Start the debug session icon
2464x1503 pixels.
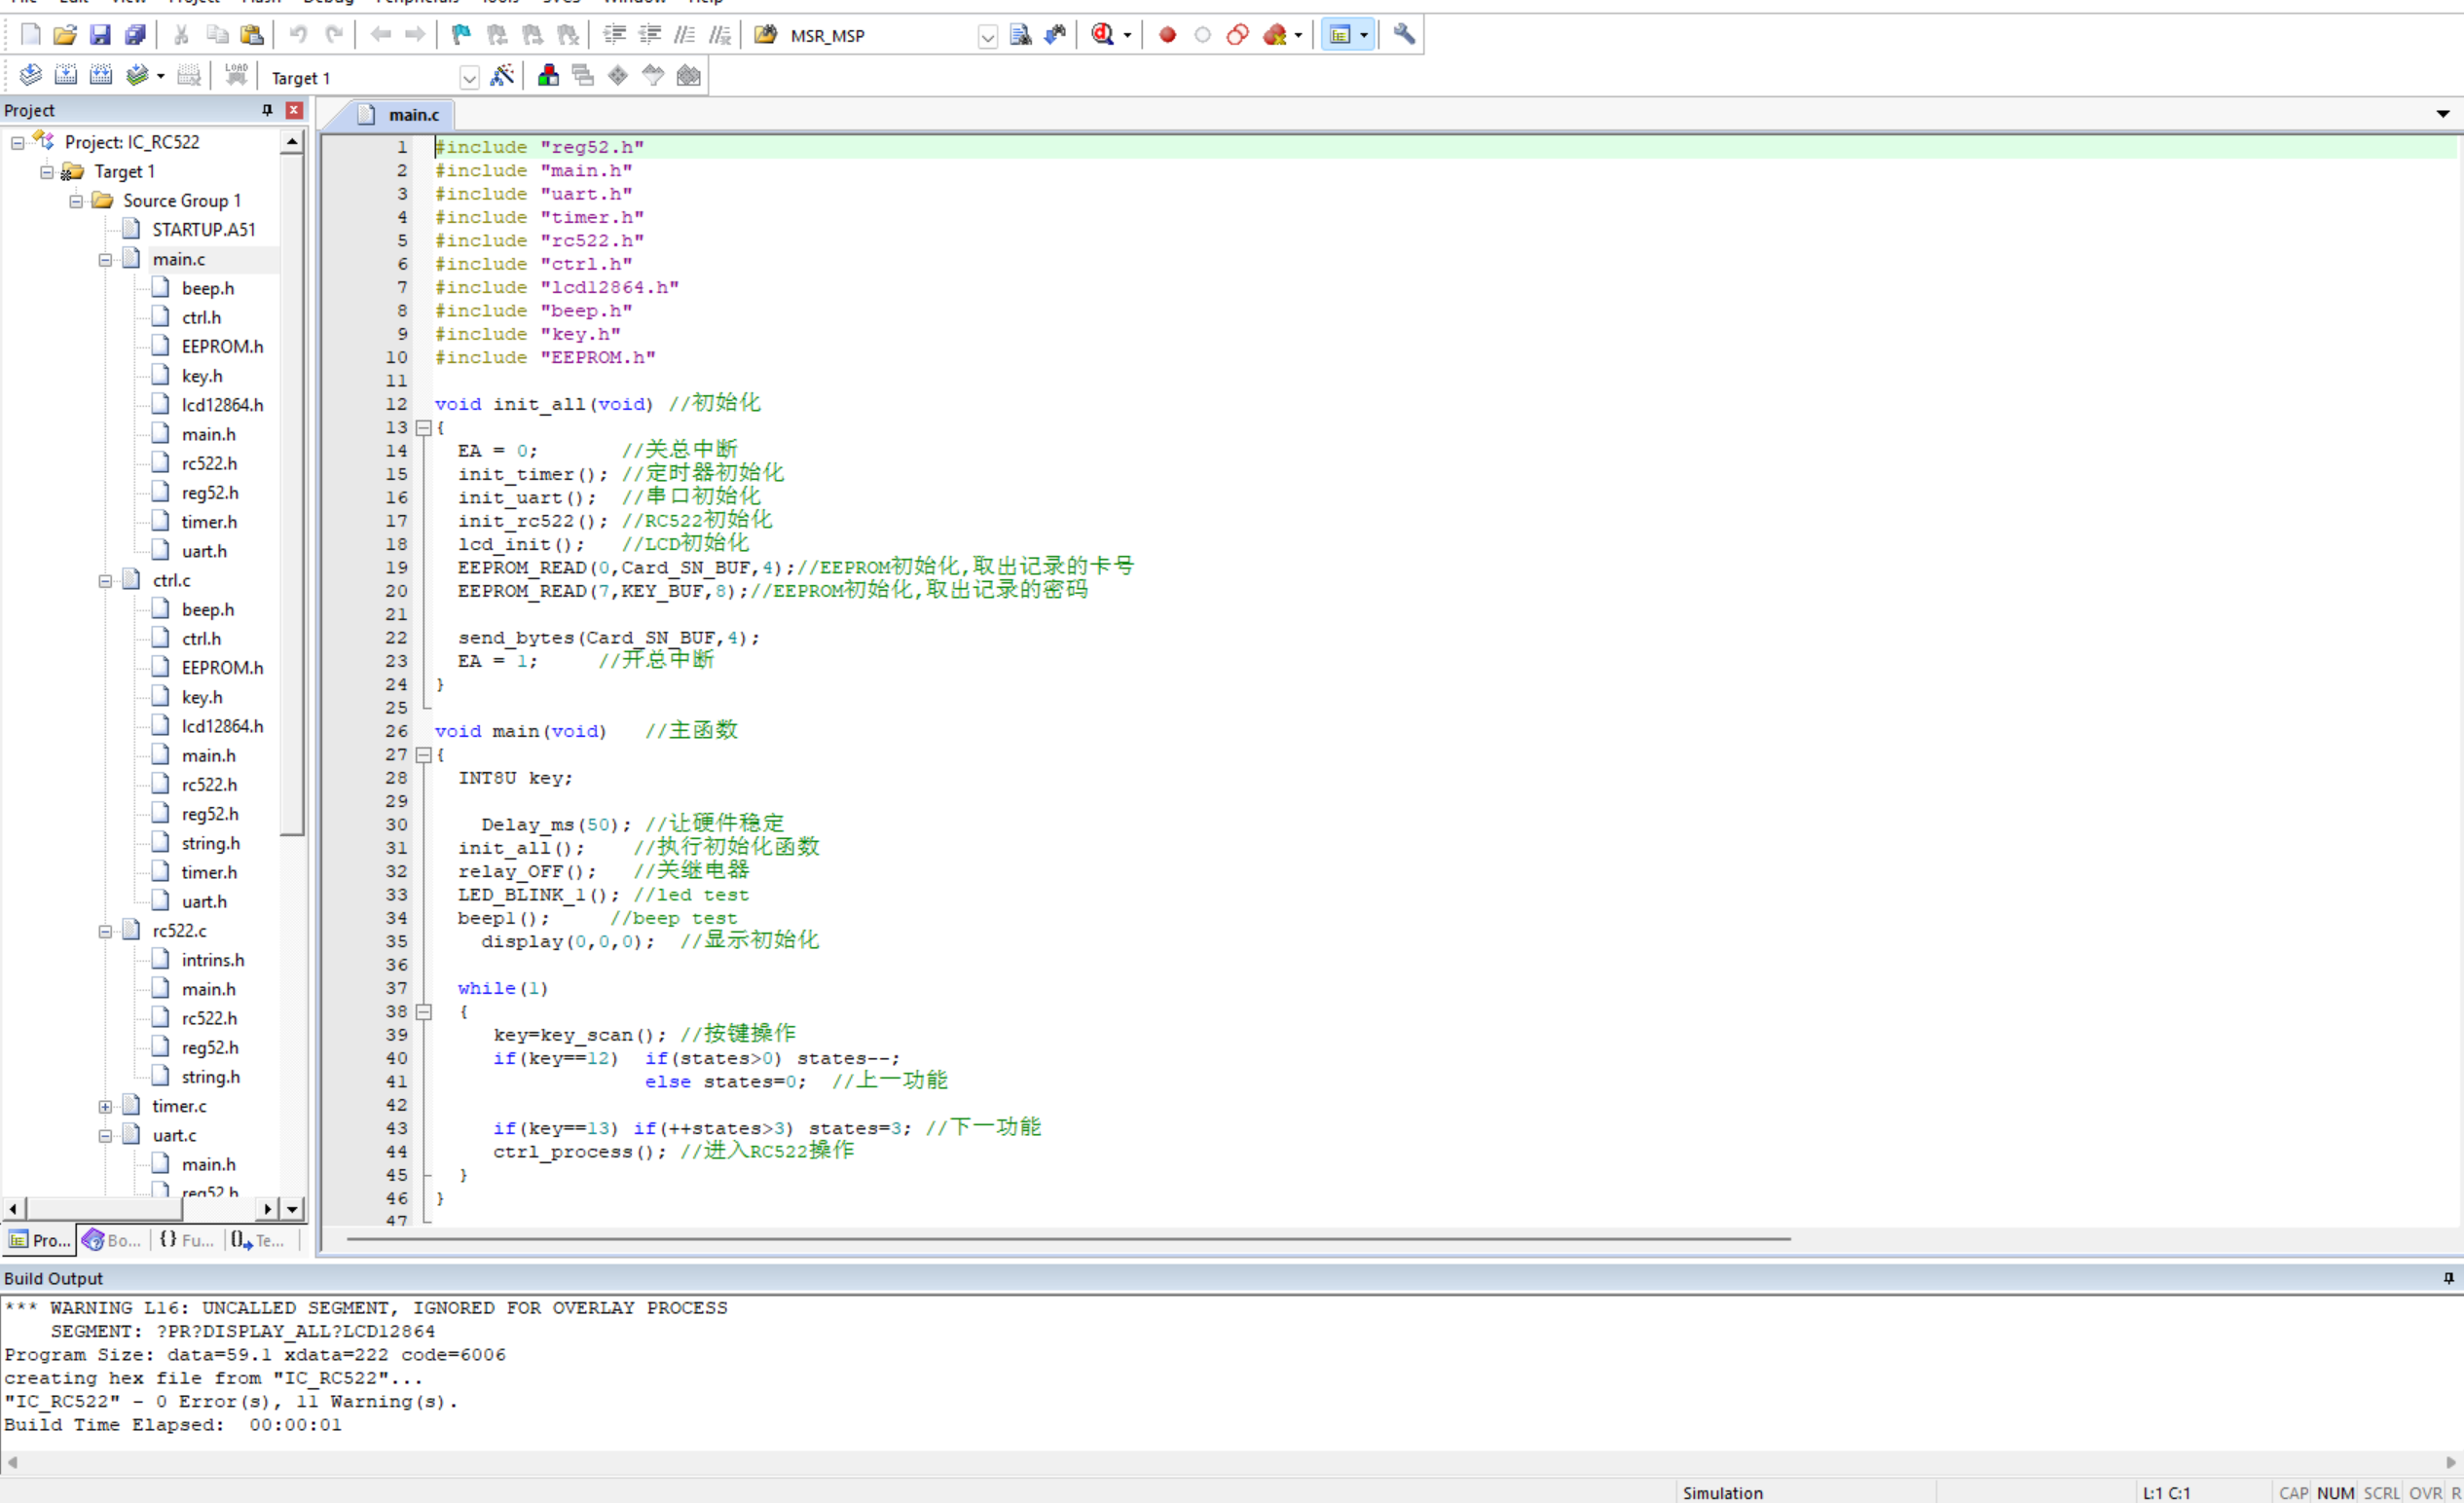coord(1103,35)
